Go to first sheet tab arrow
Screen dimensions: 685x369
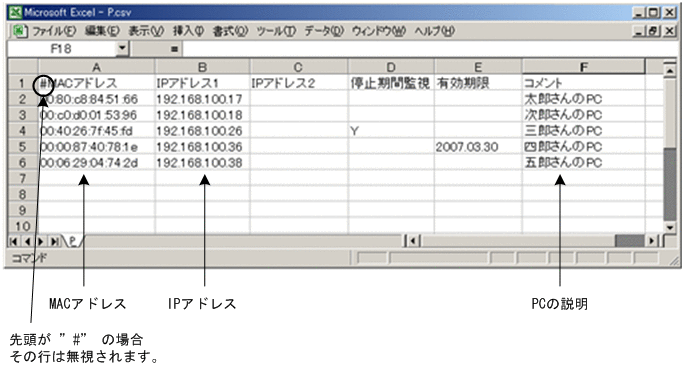(x=14, y=241)
